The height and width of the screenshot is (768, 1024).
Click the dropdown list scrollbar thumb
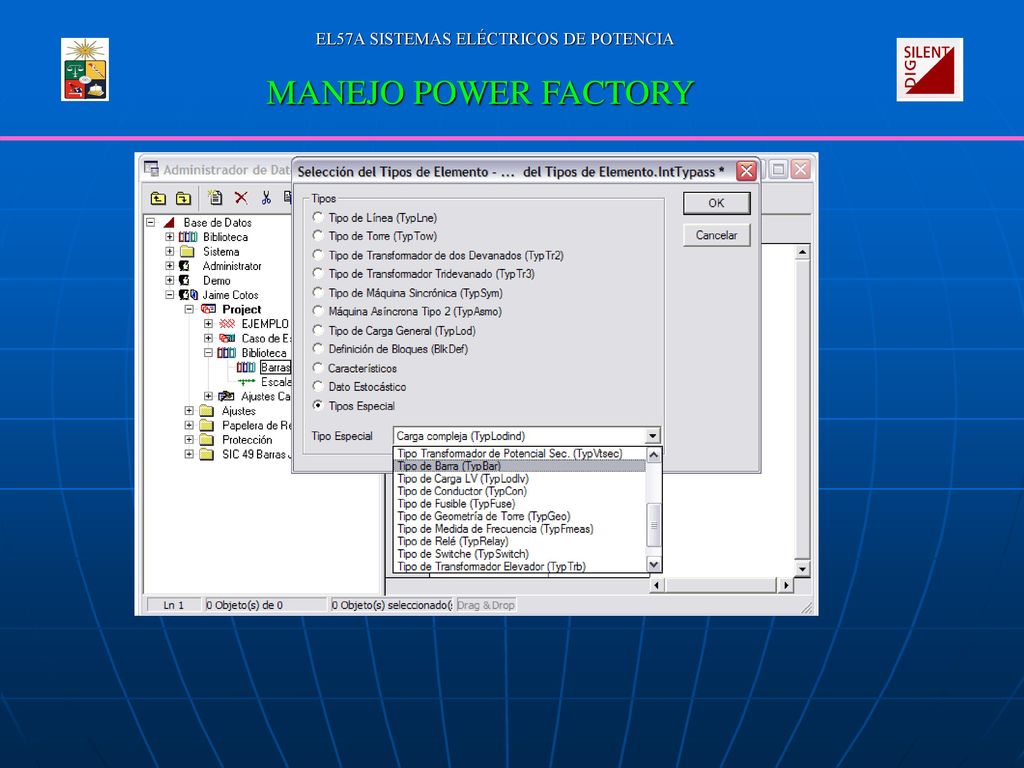pyautogui.click(x=653, y=525)
